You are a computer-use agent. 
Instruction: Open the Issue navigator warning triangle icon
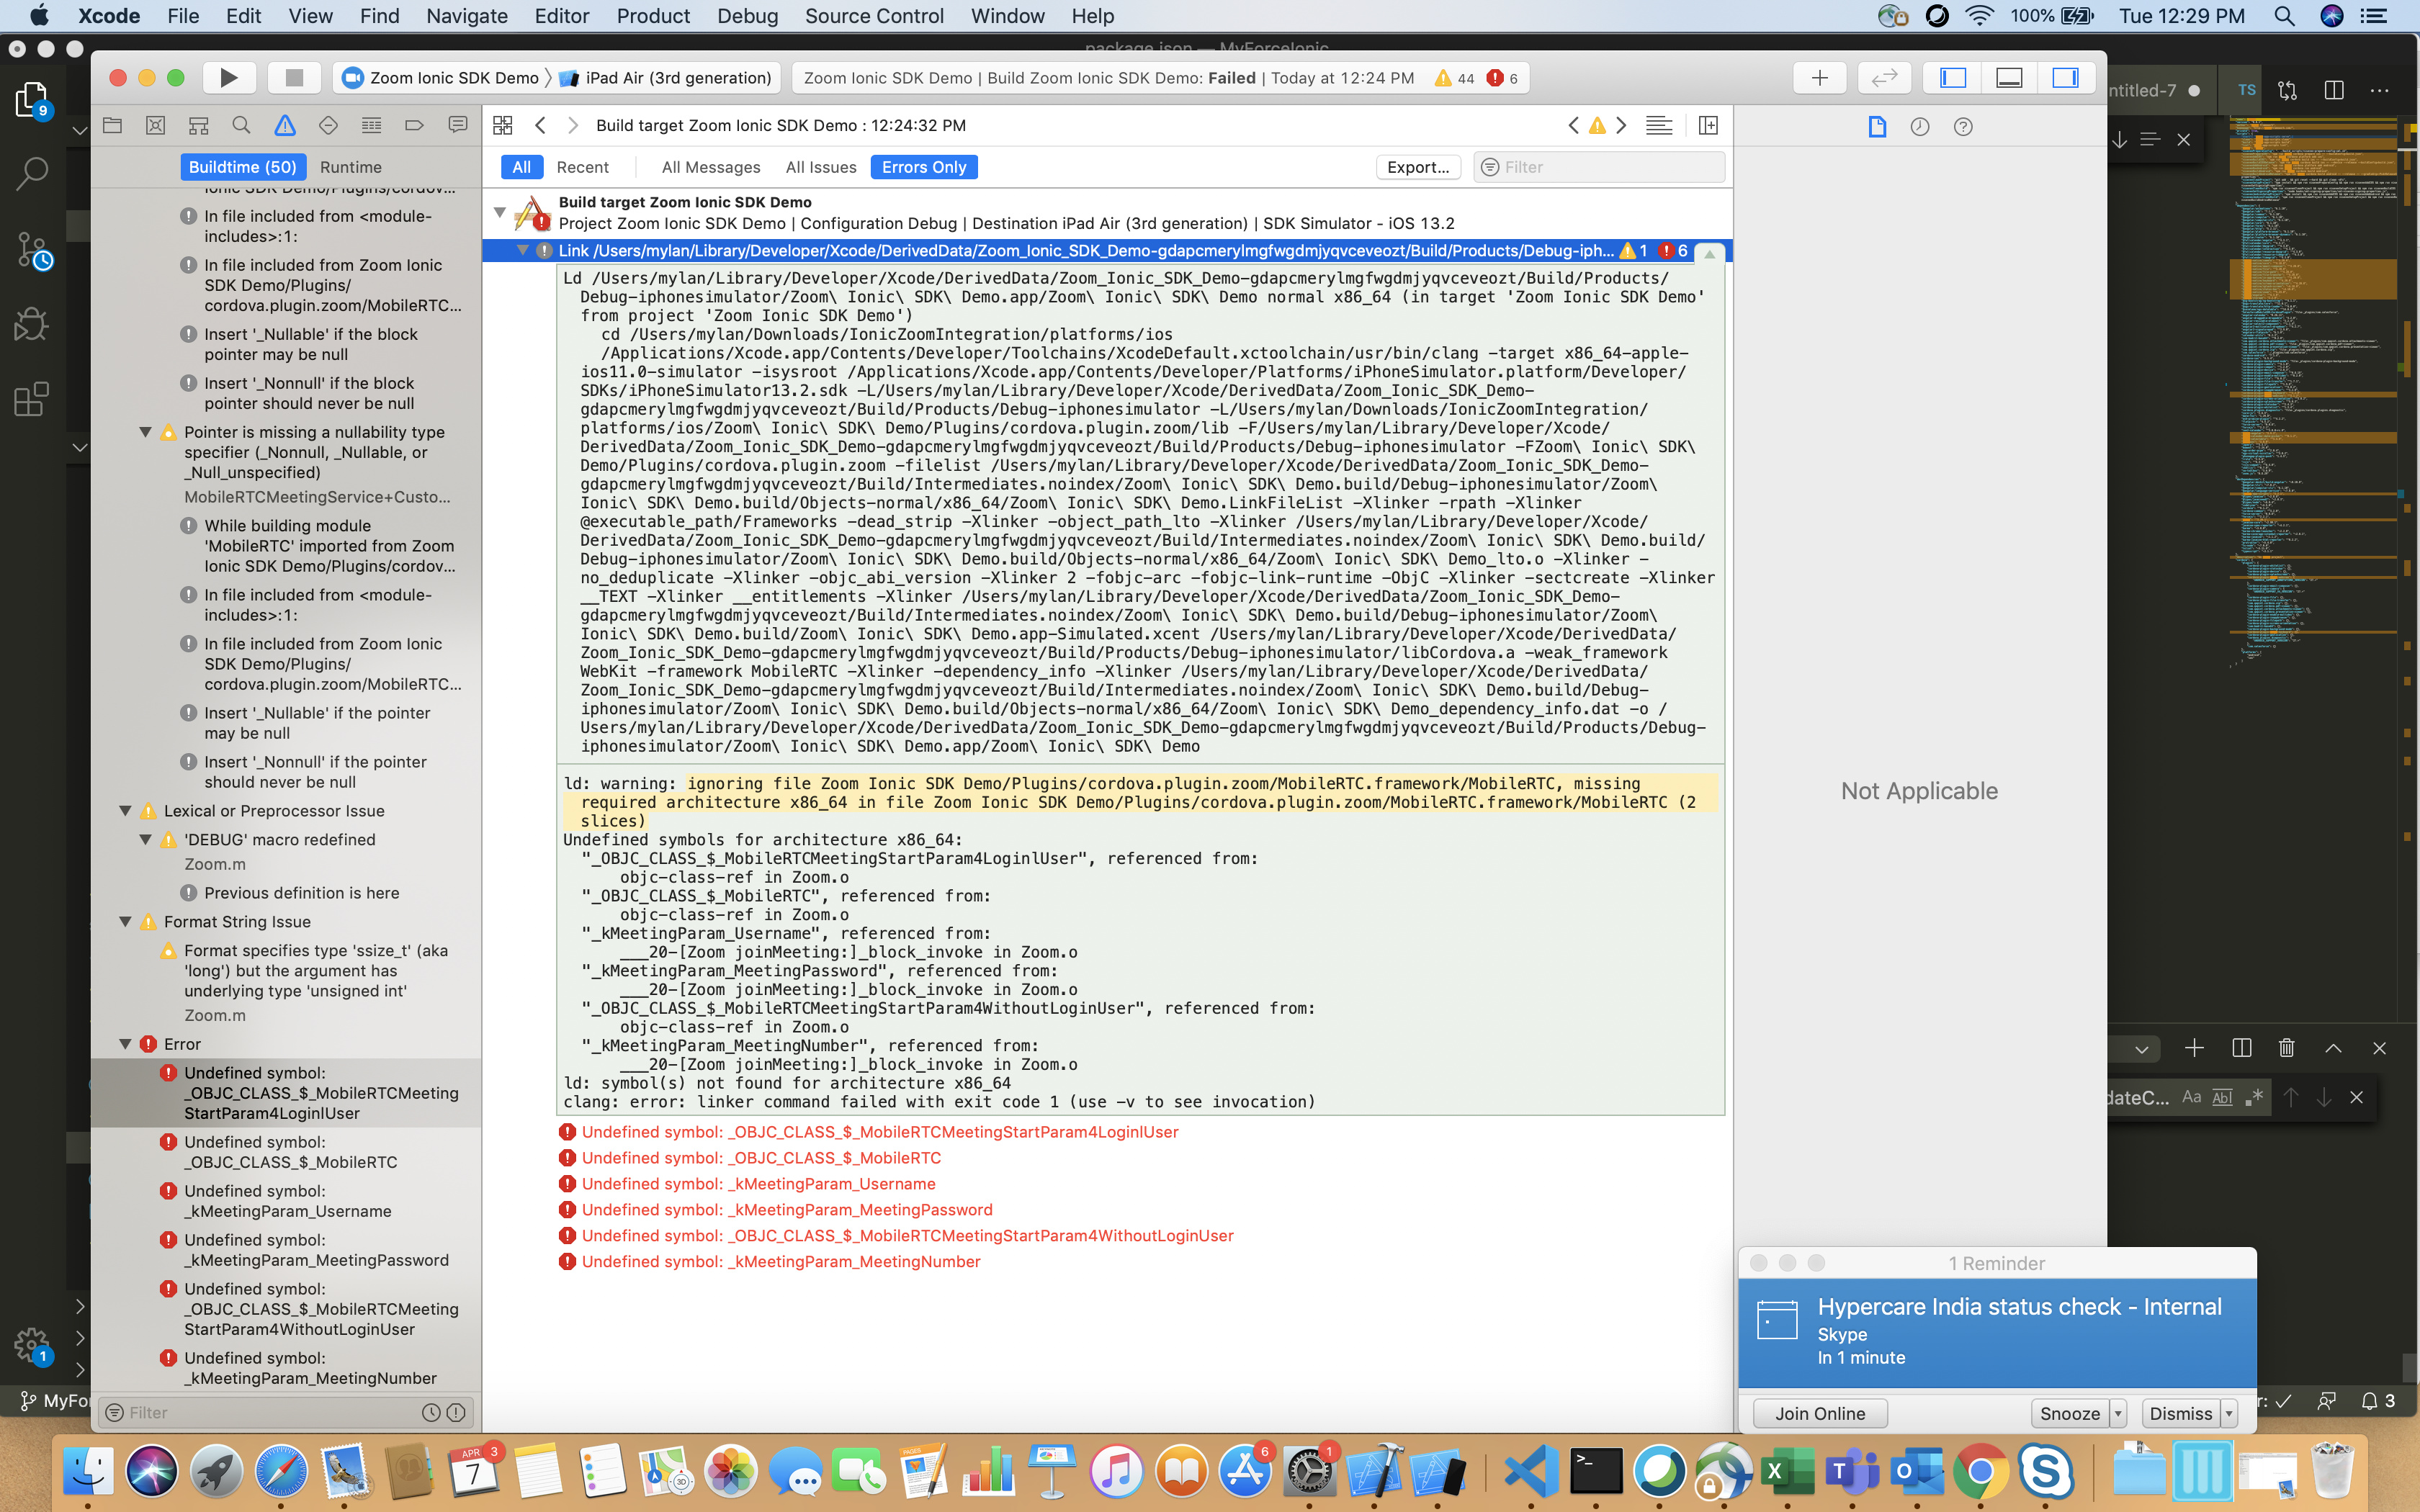coord(285,125)
